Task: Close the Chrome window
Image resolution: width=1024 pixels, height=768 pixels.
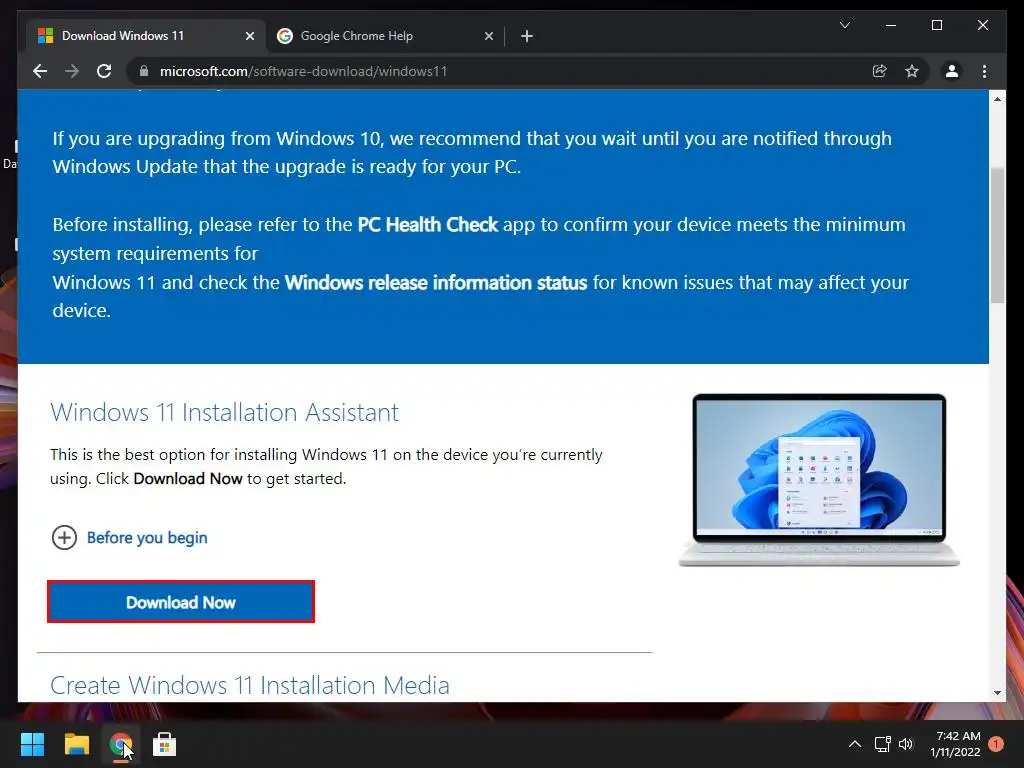Action: pos(983,25)
